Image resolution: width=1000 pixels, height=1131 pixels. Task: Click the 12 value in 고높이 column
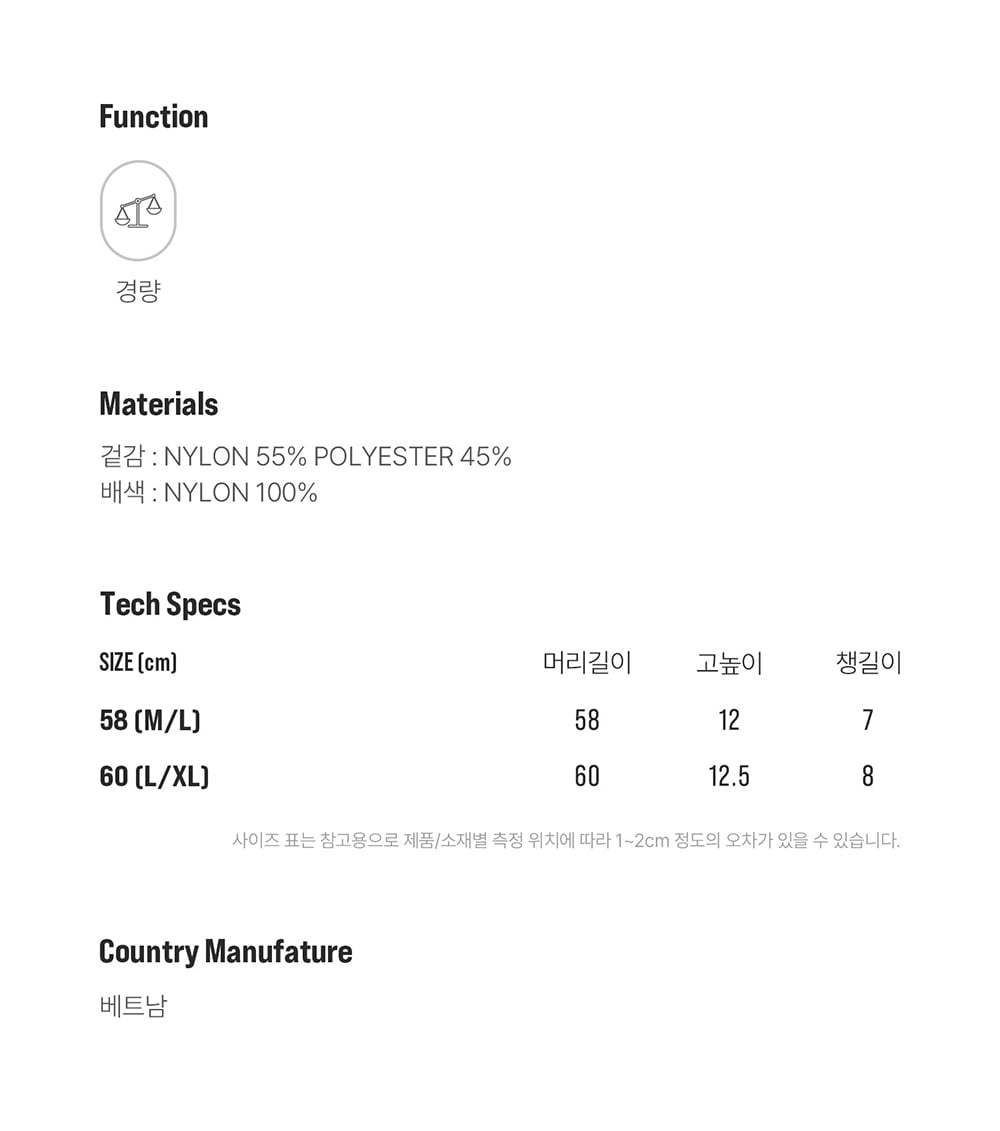point(729,720)
